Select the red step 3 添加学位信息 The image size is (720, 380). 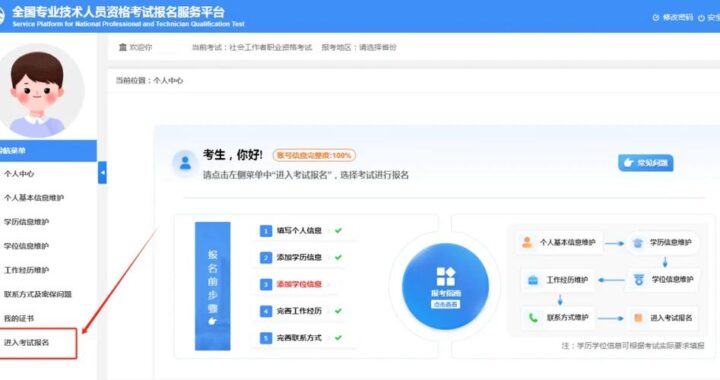tap(299, 284)
